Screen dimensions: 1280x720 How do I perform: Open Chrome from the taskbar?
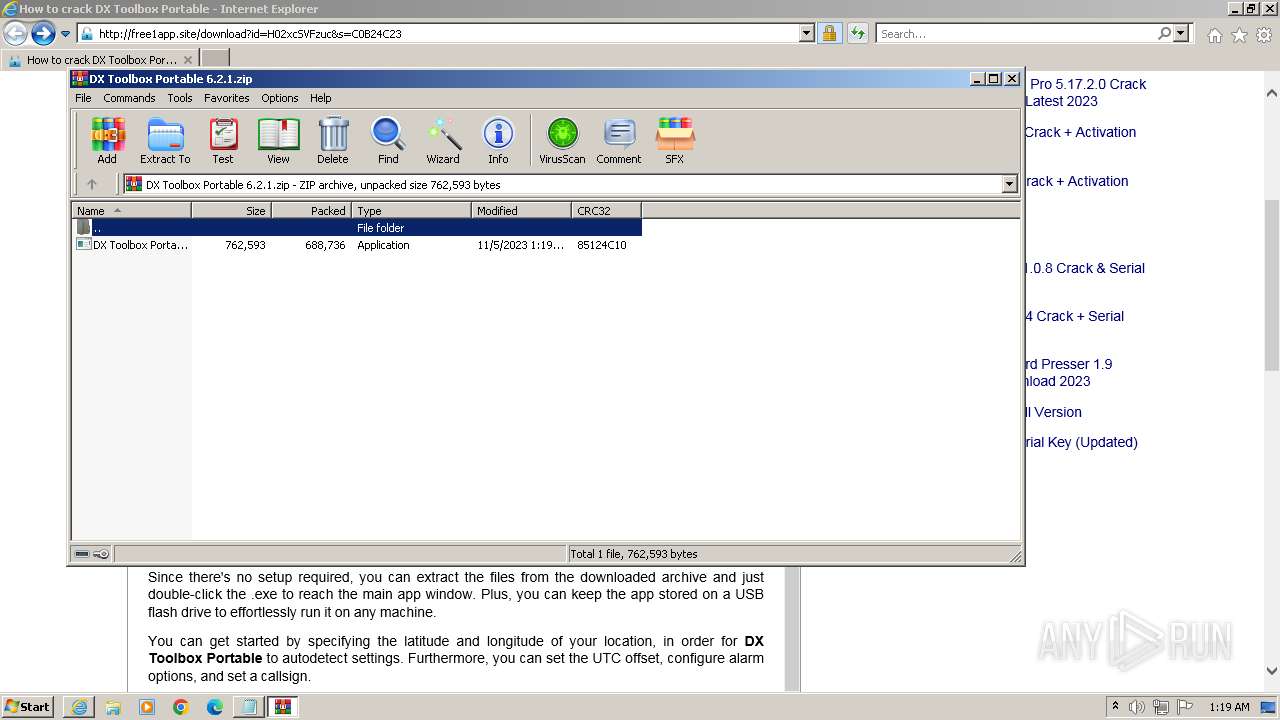pyautogui.click(x=181, y=707)
